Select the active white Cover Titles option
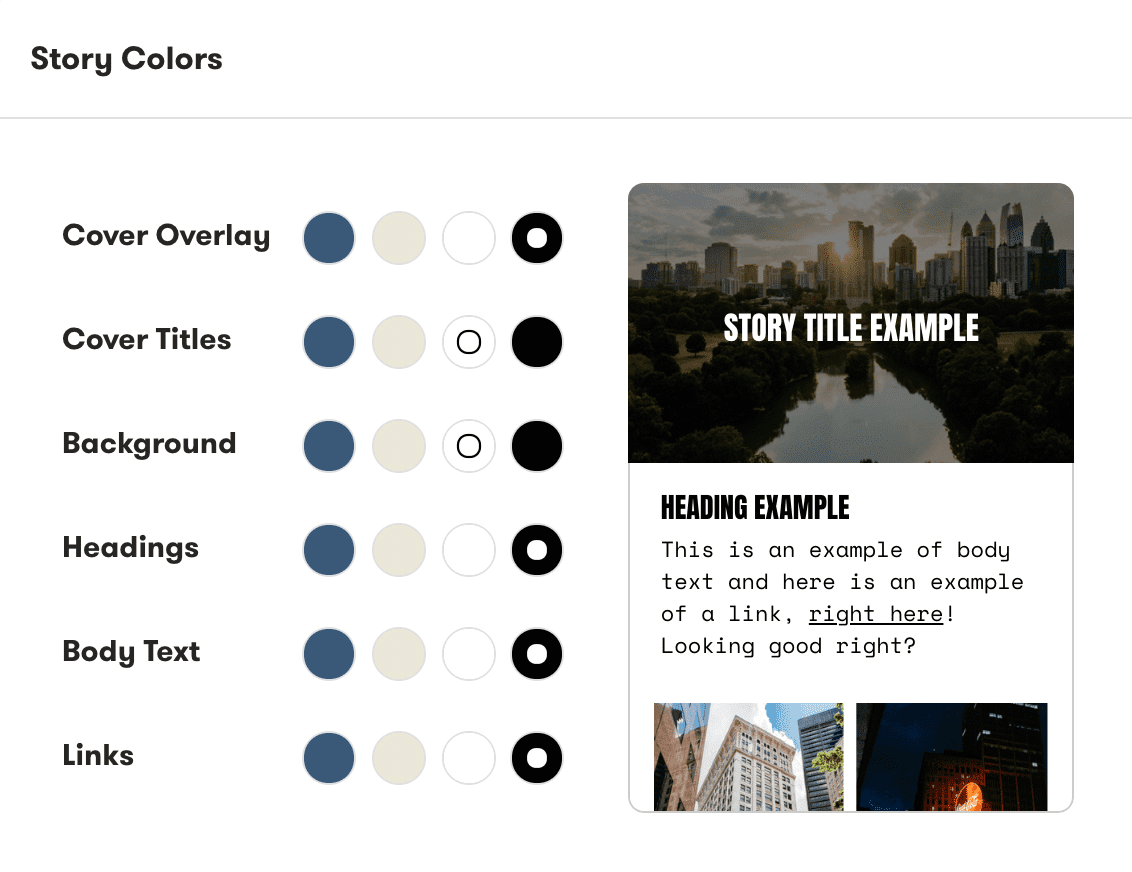 coord(469,342)
